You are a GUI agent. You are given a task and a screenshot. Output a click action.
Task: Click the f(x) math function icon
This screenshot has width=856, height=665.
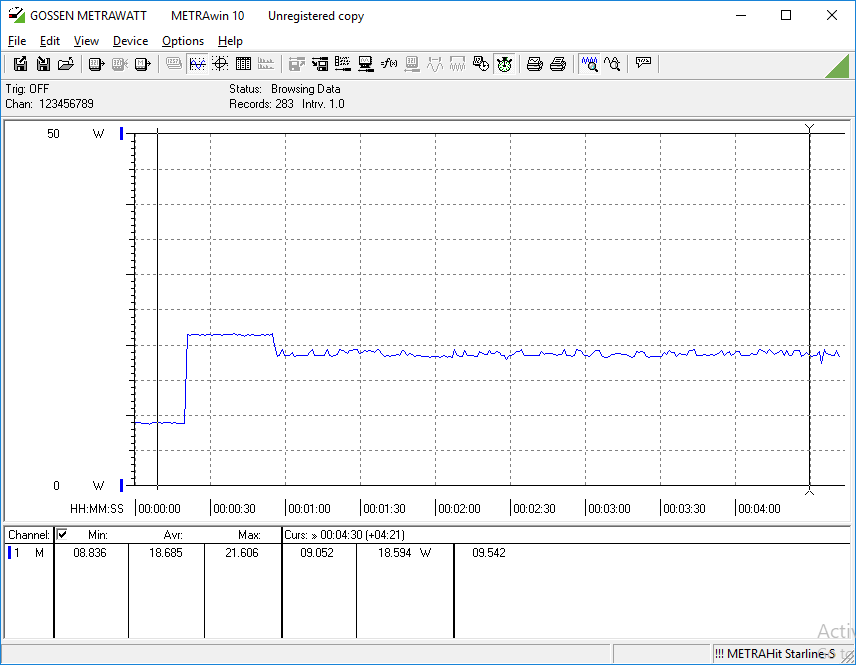[x=389, y=64]
